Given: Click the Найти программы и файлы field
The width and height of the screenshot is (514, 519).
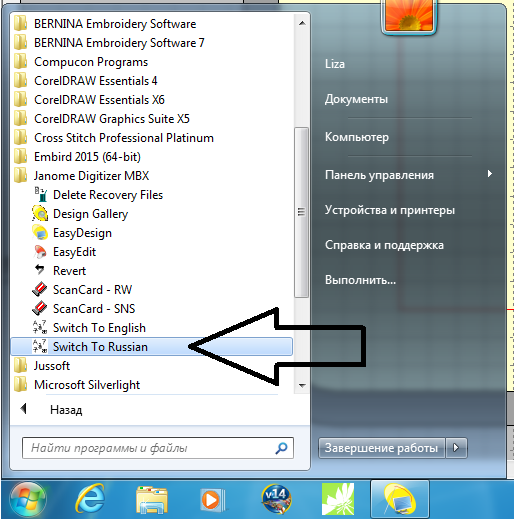Looking at the screenshot, I should tap(158, 448).
